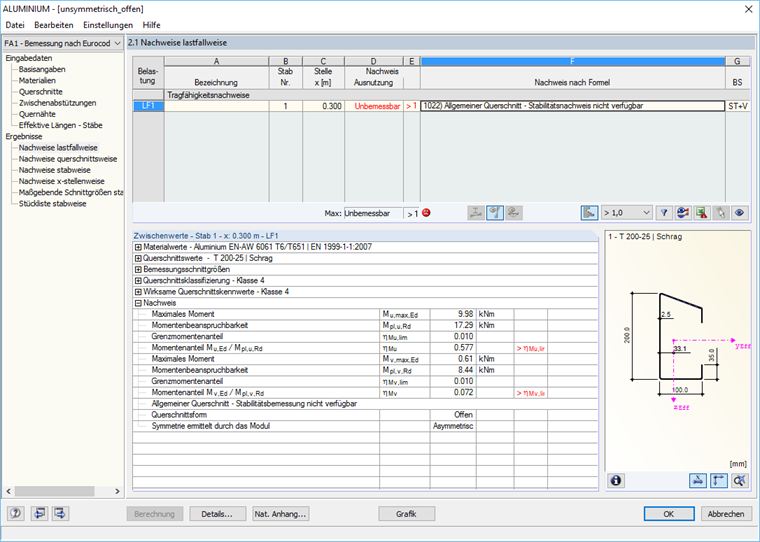This screenshot has width=760, height=542.
Task: Open the Einstellungen menu
Action: pos(108,25)
